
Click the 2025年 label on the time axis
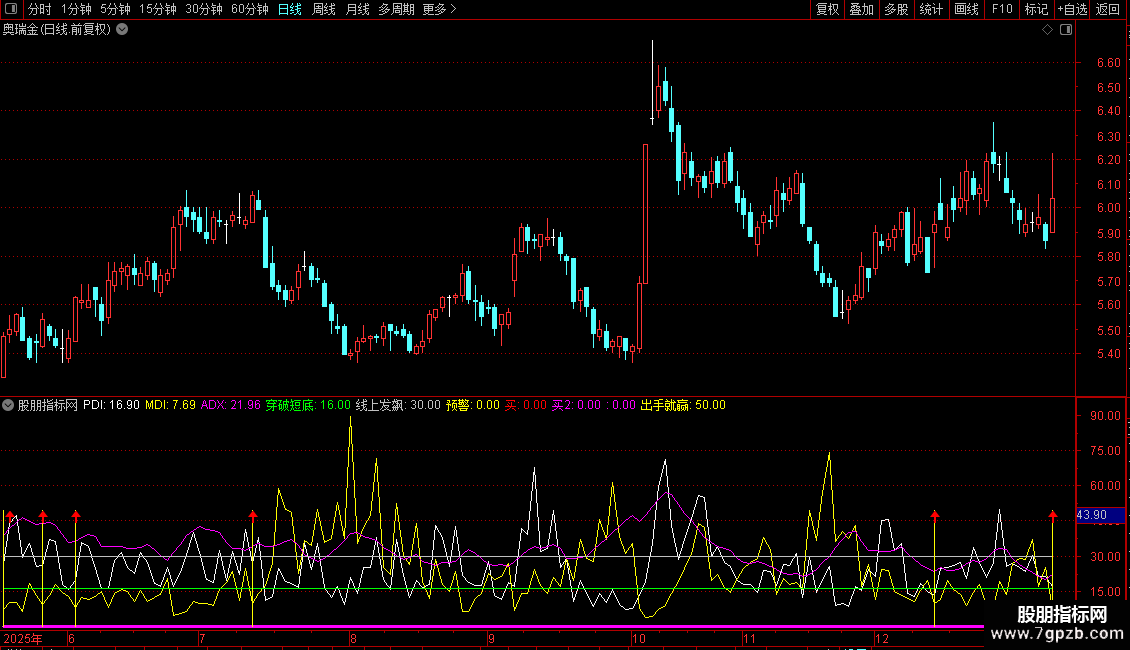(24, 638)
